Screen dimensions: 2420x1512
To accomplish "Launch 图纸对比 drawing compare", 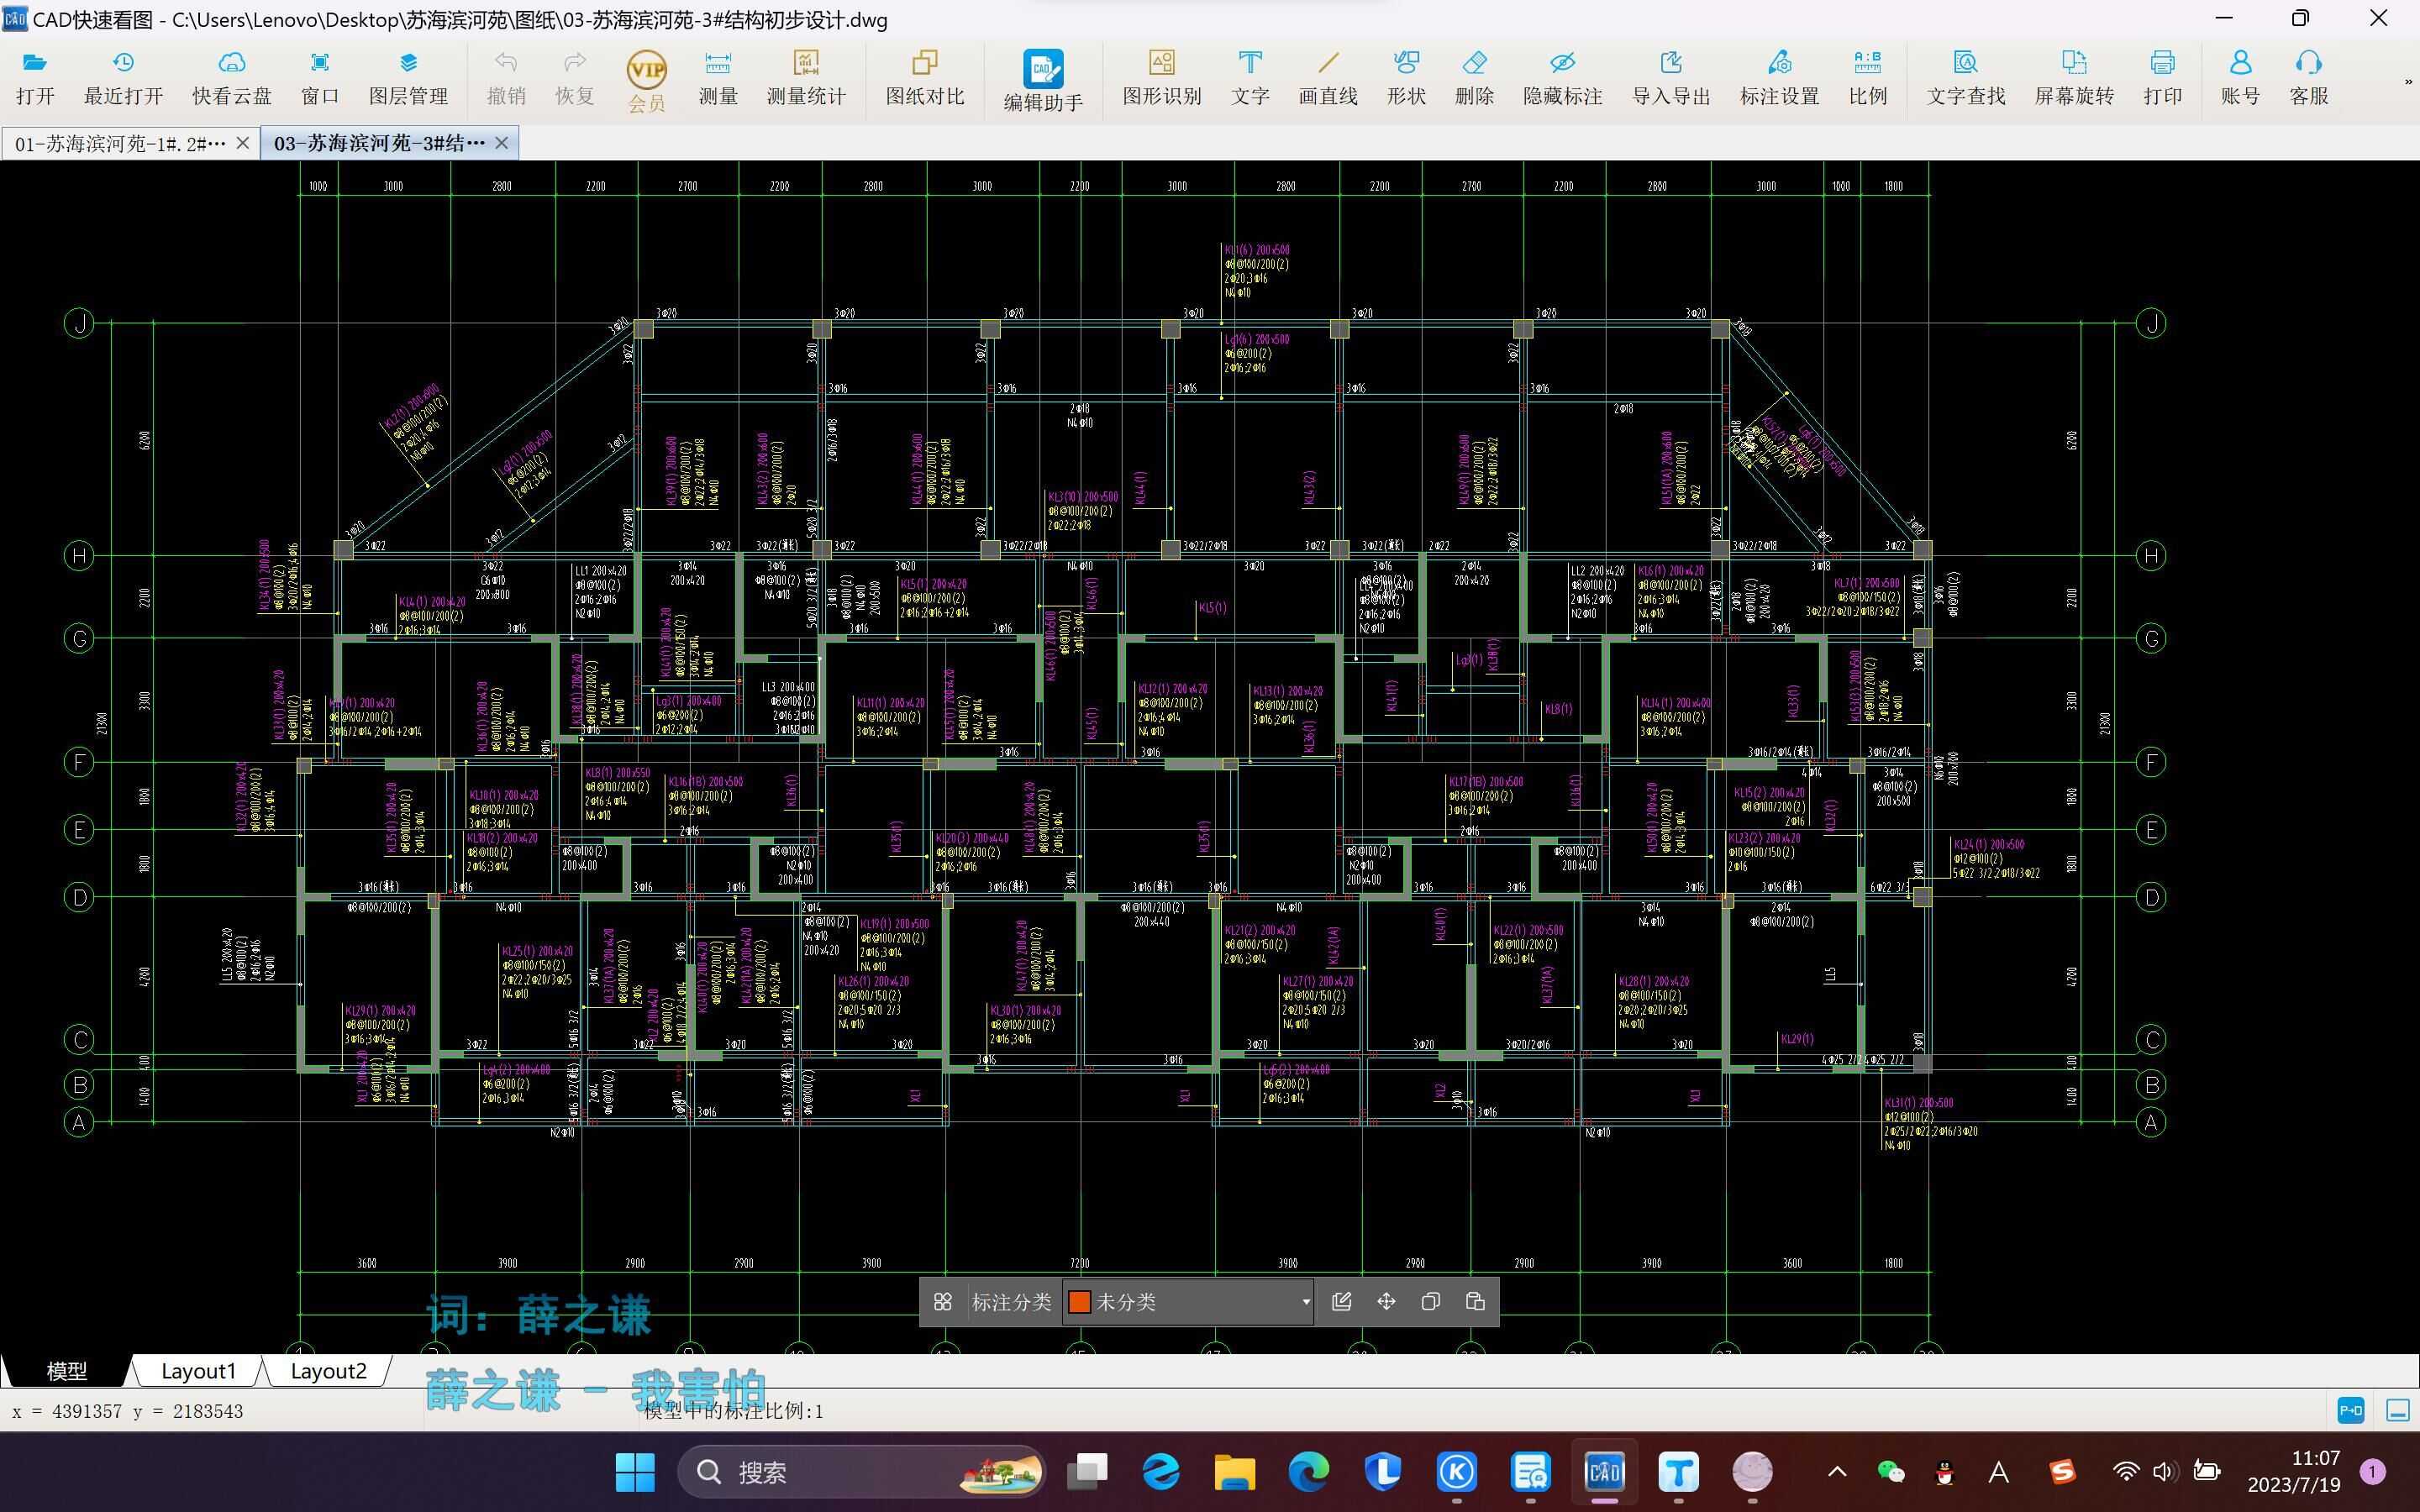I will pyautogui.click(x=925, y=78).
